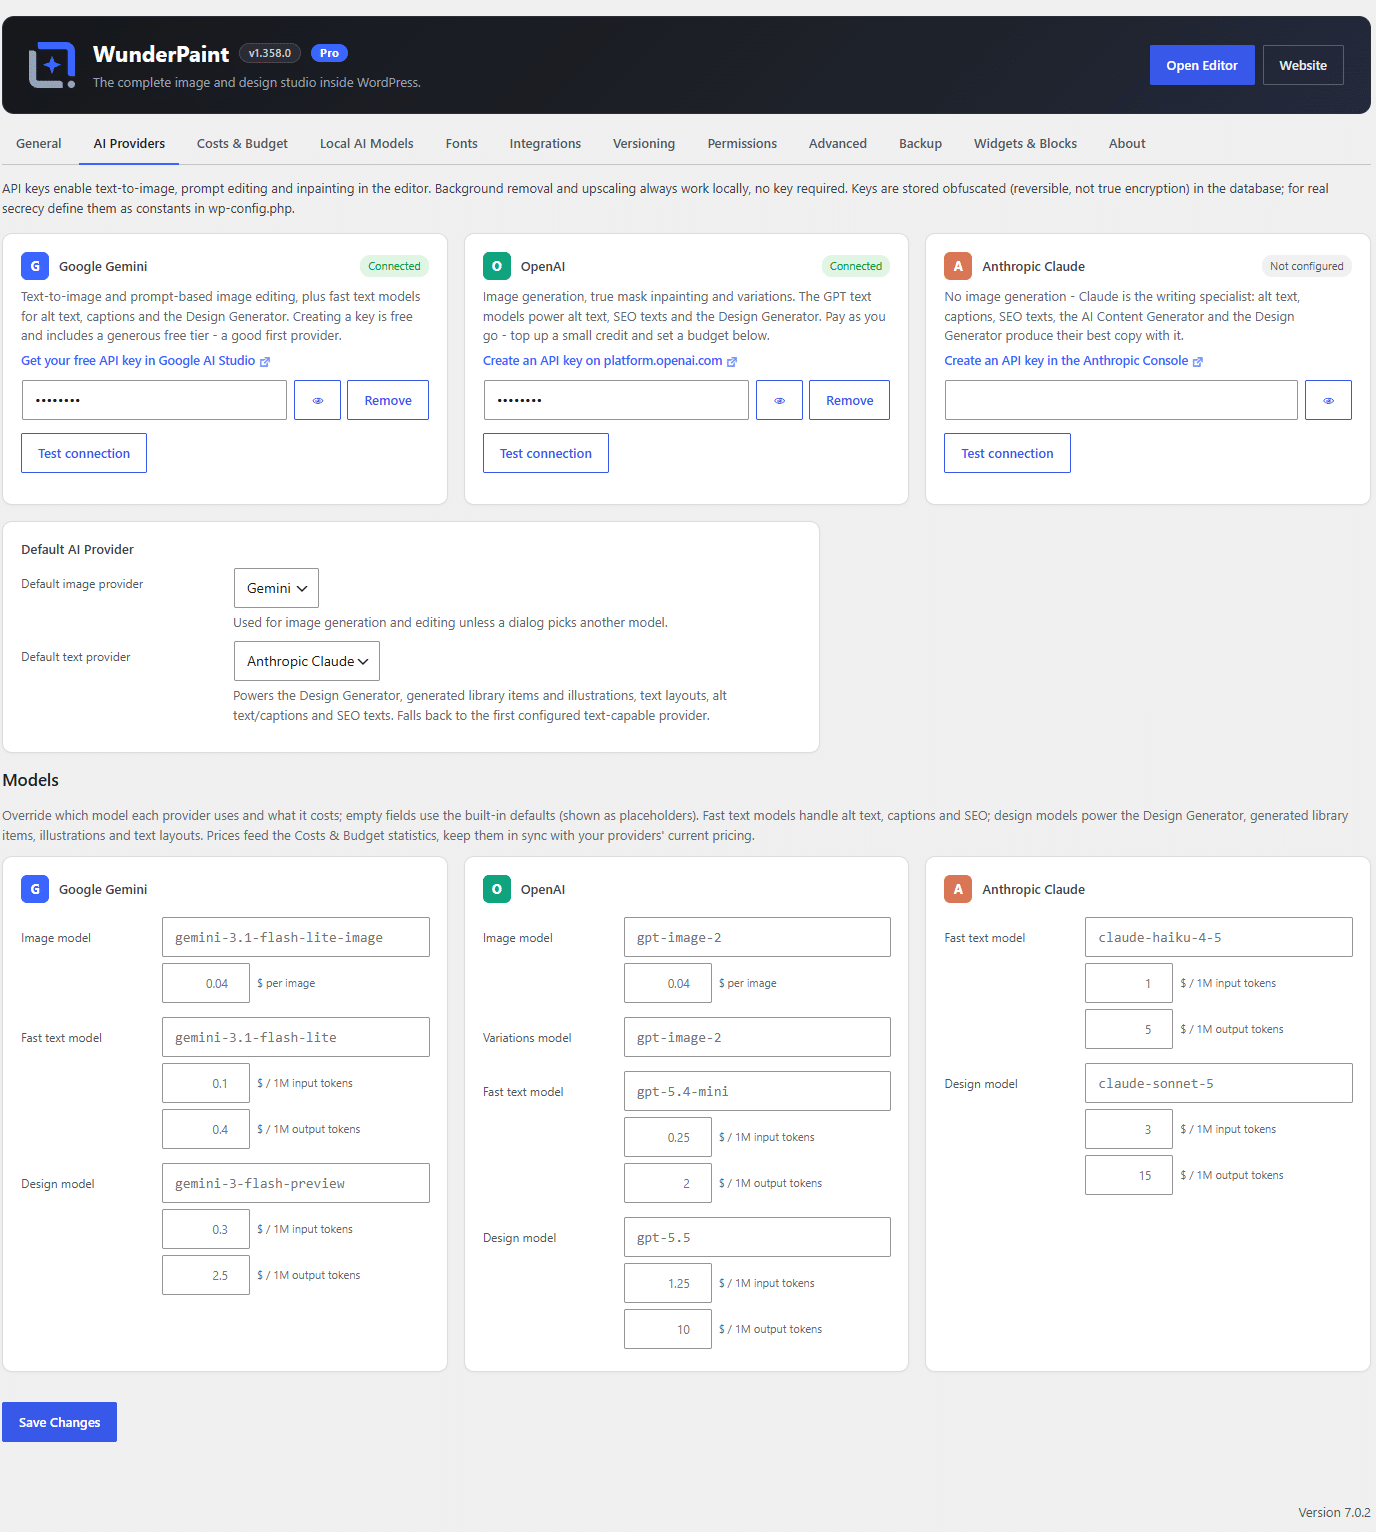This screenshot has width=1376, height=1532.
Task: Test the OpenAI connection
Action: pos(546,453)
